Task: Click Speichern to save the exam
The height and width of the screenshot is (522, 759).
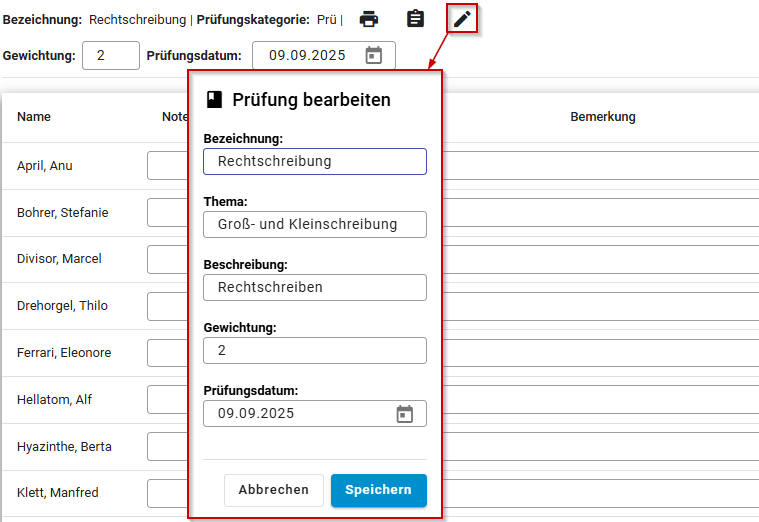Action: (x=379, y=490)
